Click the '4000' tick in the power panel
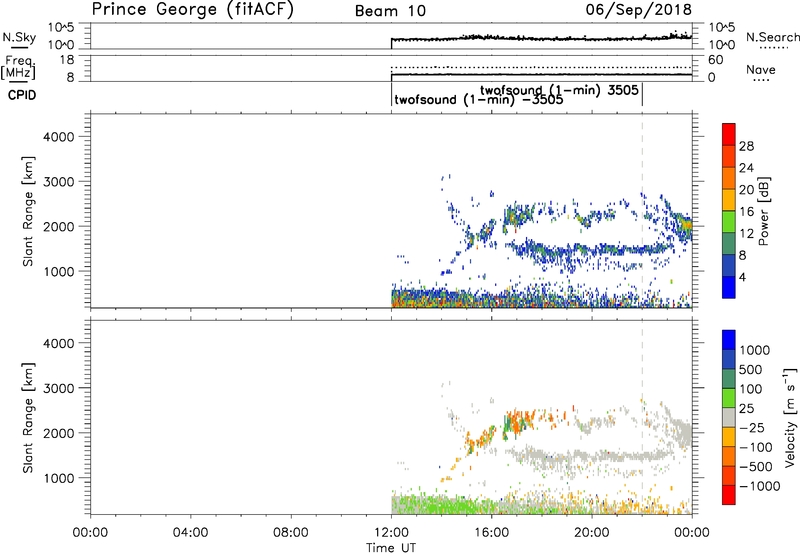Viewport: 800px width, 554px height. (58, 137)
